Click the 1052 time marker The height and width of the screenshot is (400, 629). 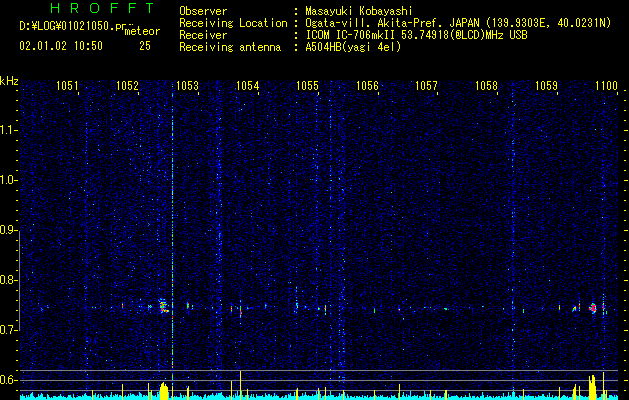127,85
